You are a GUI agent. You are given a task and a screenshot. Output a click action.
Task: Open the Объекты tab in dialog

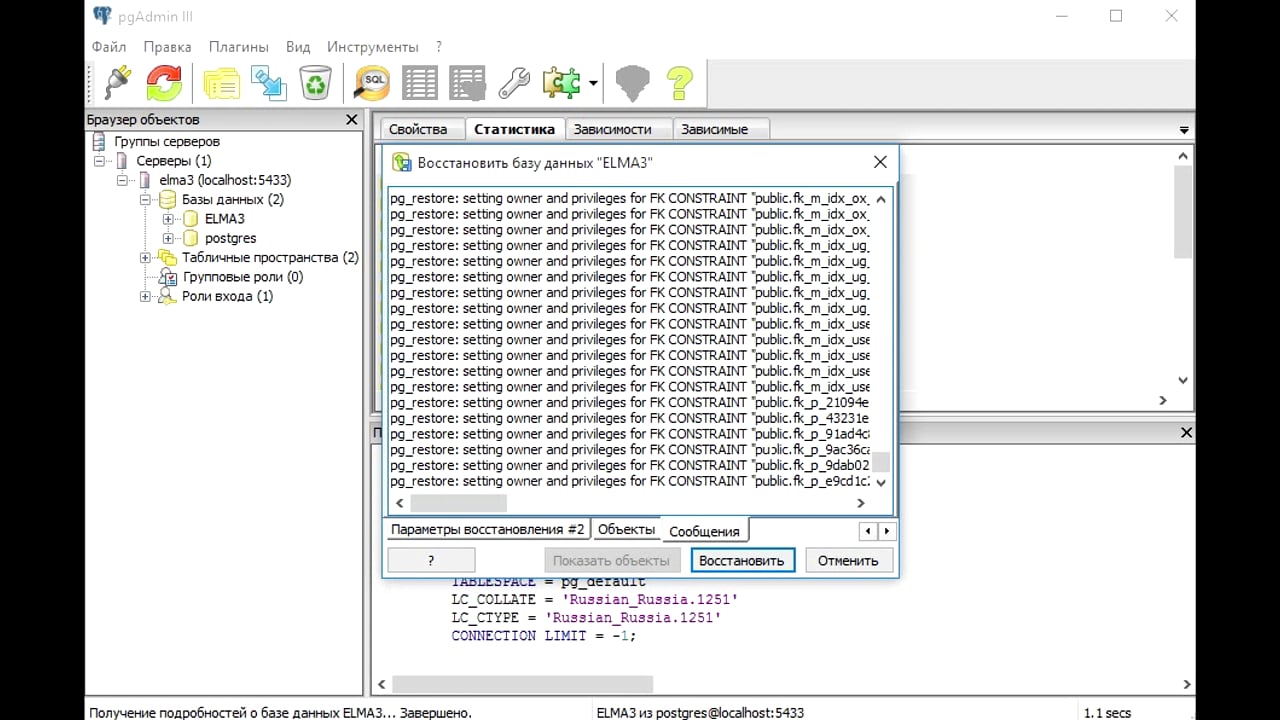[x=626, y=530]
